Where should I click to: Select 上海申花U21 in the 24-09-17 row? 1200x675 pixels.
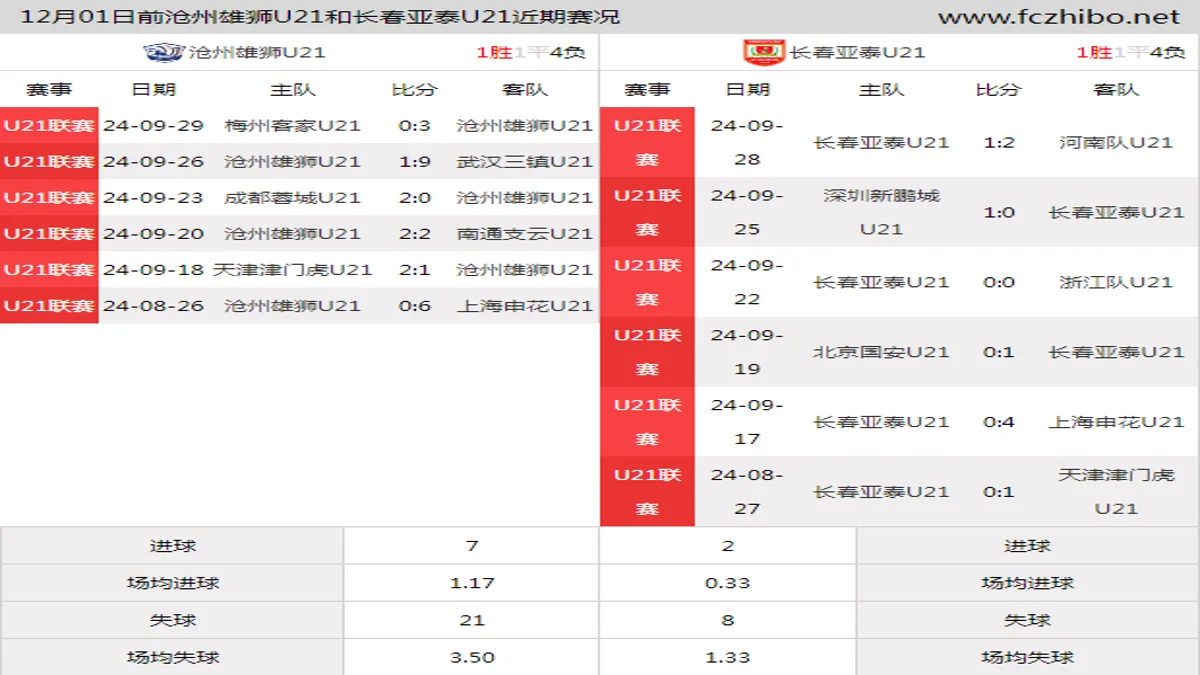pos(1116,422)
